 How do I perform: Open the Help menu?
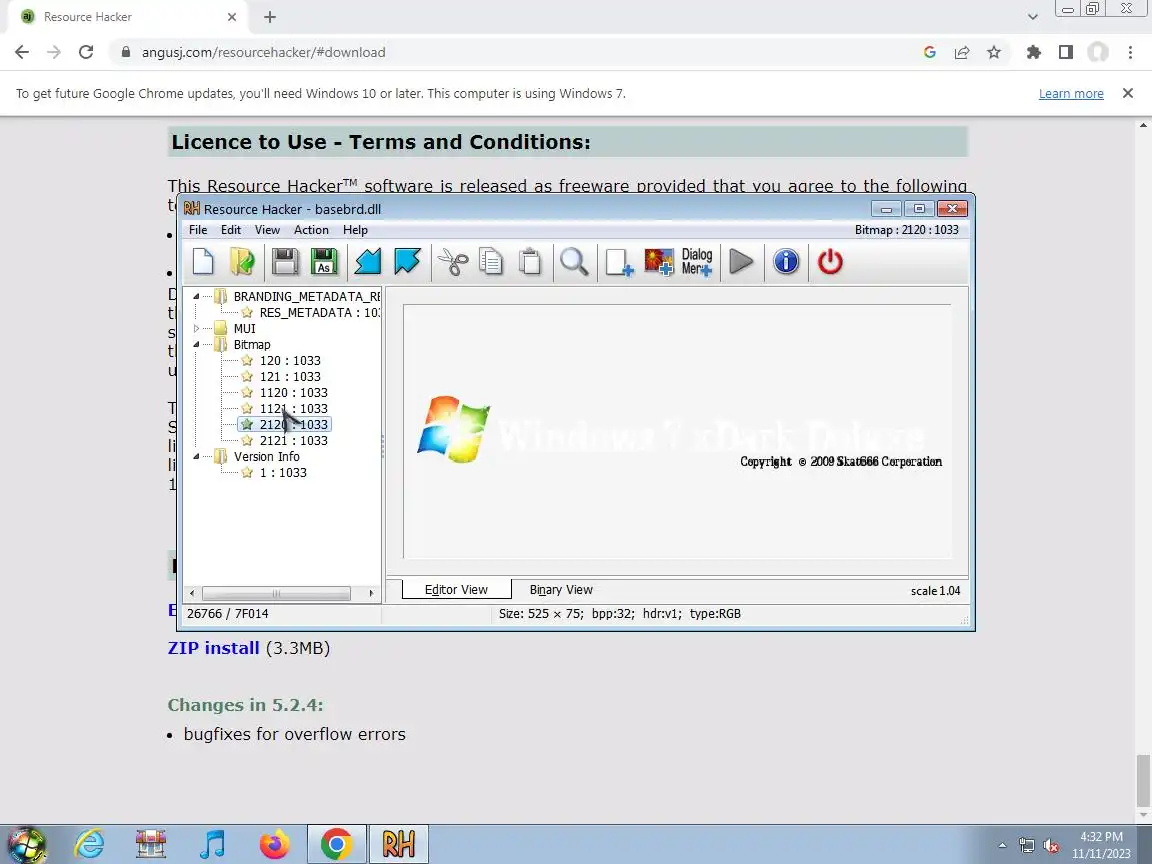tap(355, 229)
